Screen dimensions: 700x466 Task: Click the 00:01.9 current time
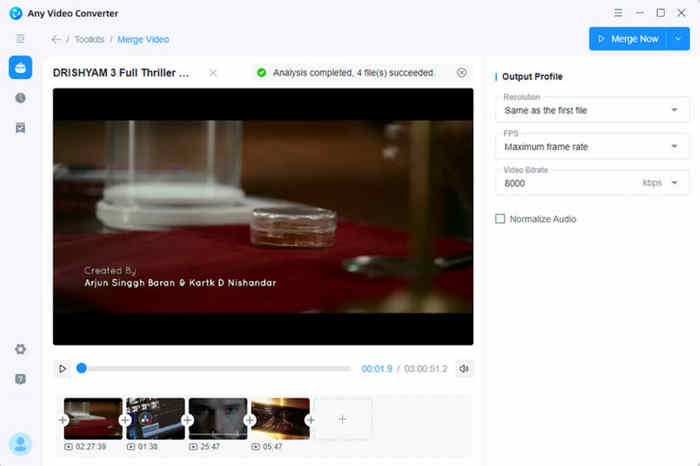coord(376,369)
